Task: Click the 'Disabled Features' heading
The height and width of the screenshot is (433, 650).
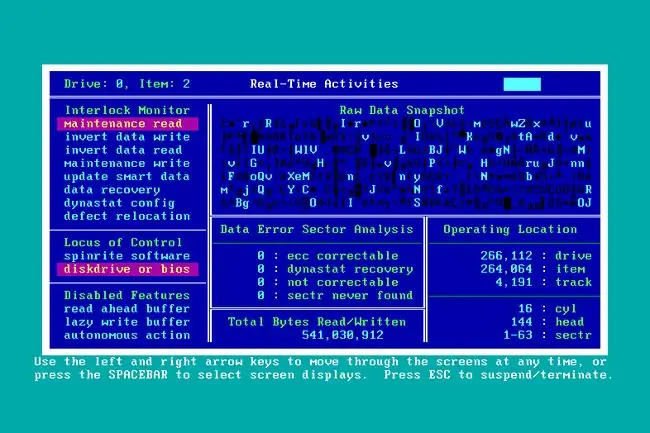Action: [127, 295]
